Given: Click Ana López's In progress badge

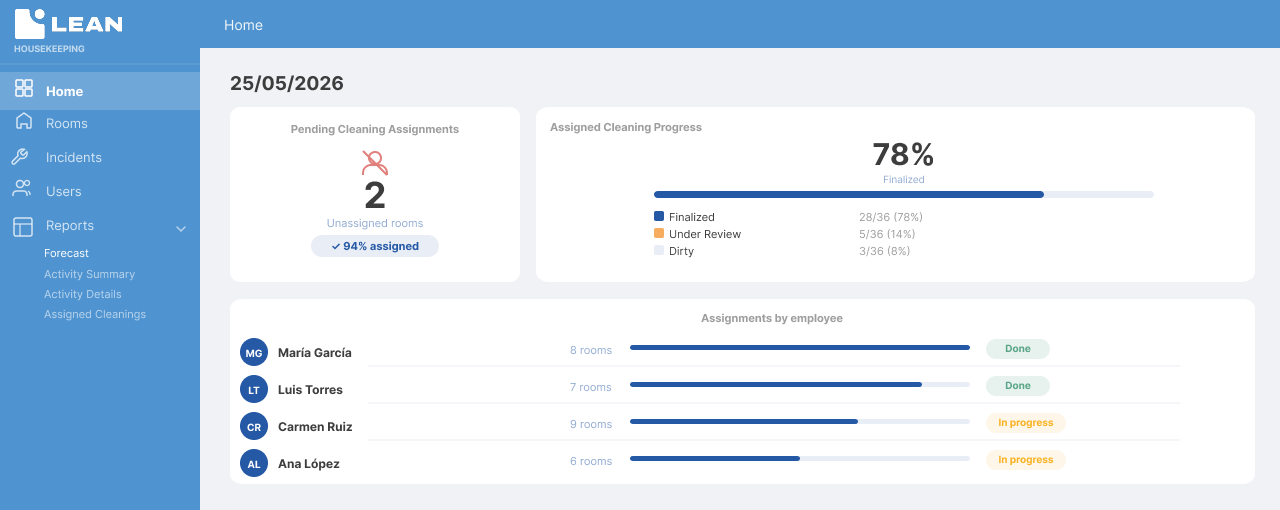Looking at the screenshot, I should 1026,460.
